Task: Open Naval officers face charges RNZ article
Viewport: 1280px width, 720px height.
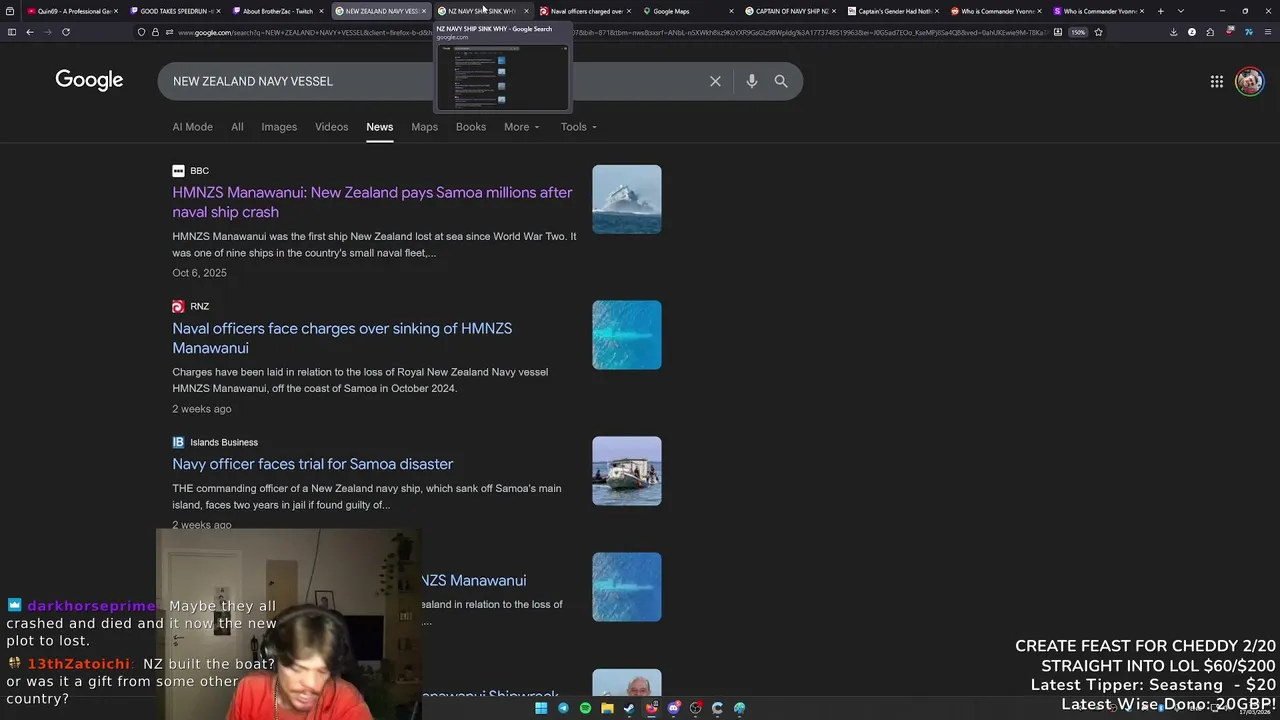Action: point(342,338)
